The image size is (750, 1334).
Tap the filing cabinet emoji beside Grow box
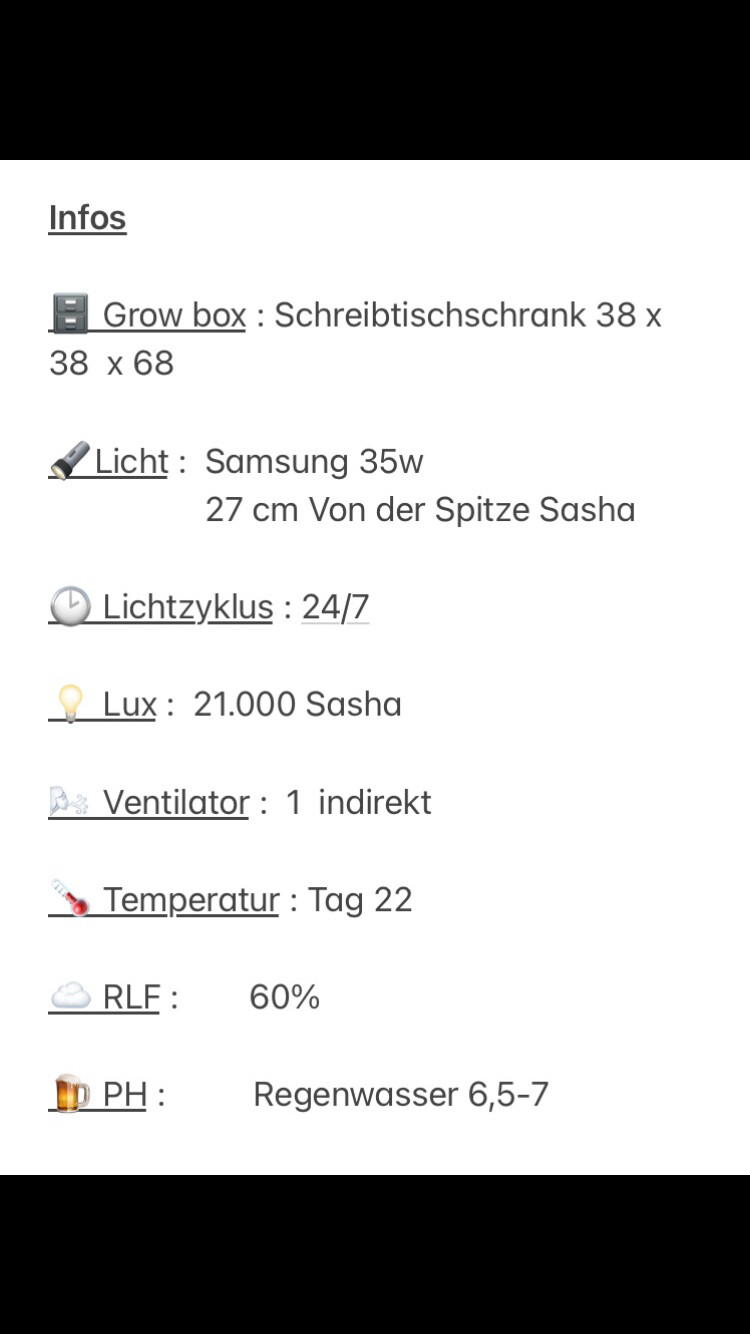pyautogui.click(x=69, y=314)
